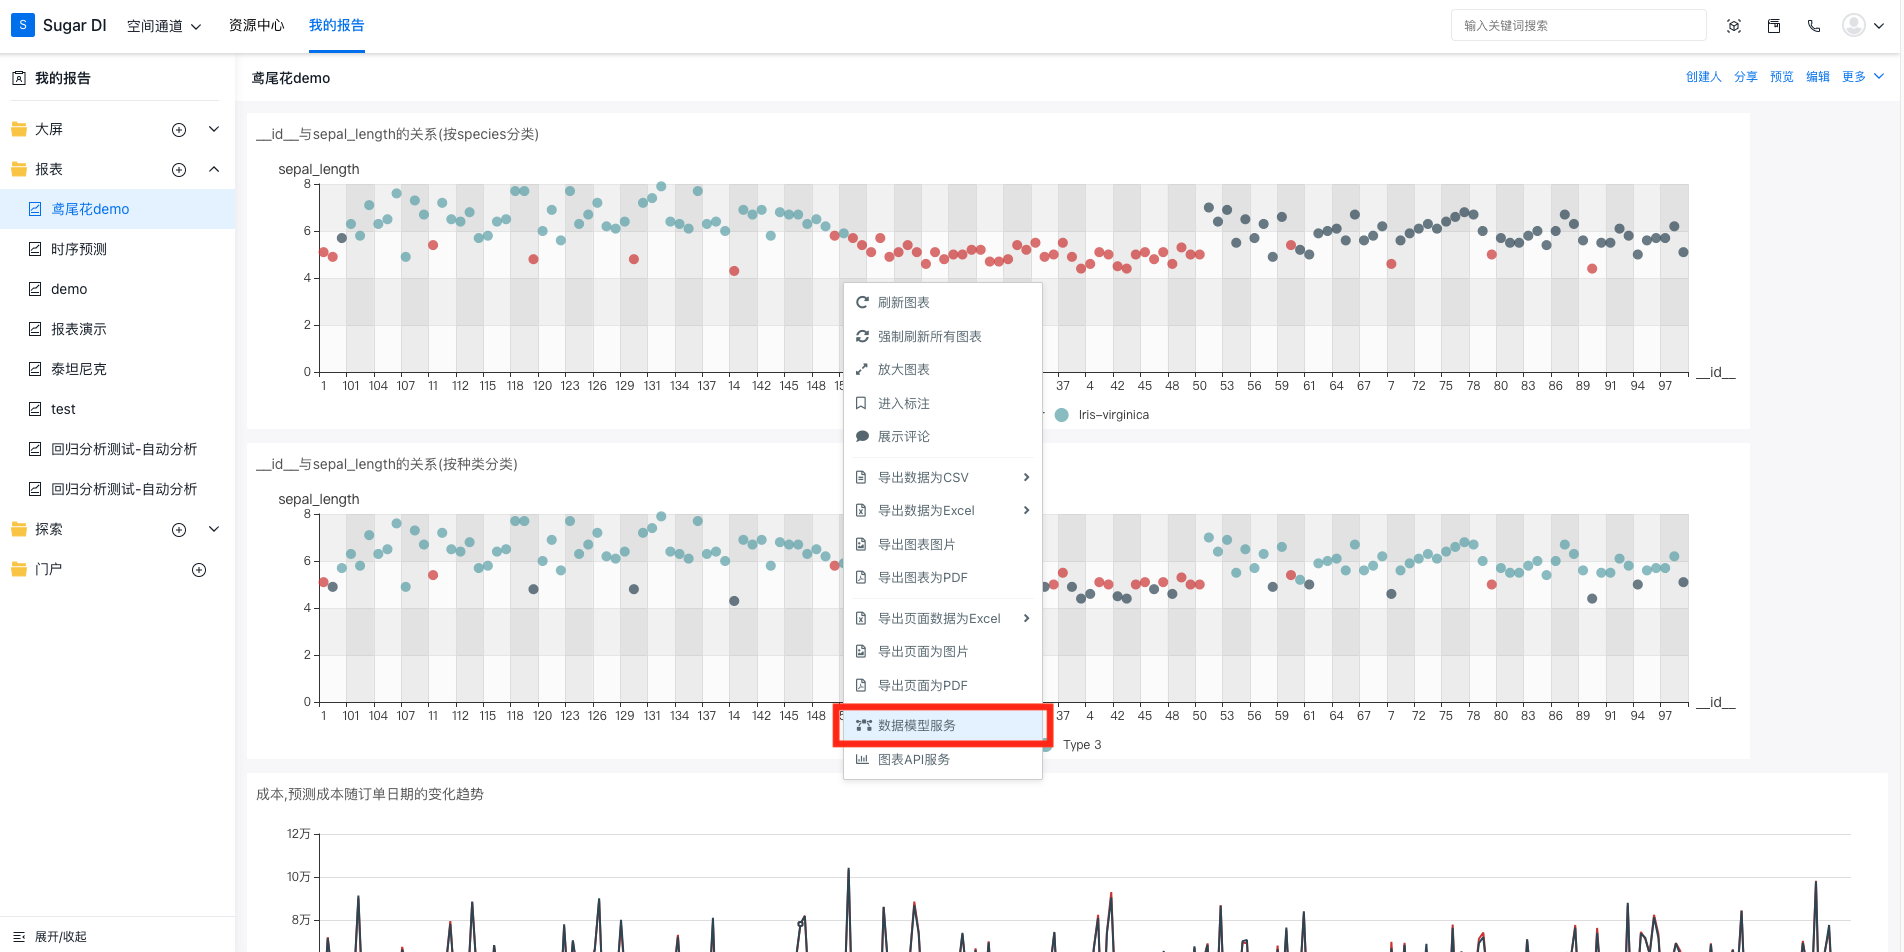Select 导出页面为PDF menu entry
The width and height of the screenshot is (1904, 952).
point(943,685)
